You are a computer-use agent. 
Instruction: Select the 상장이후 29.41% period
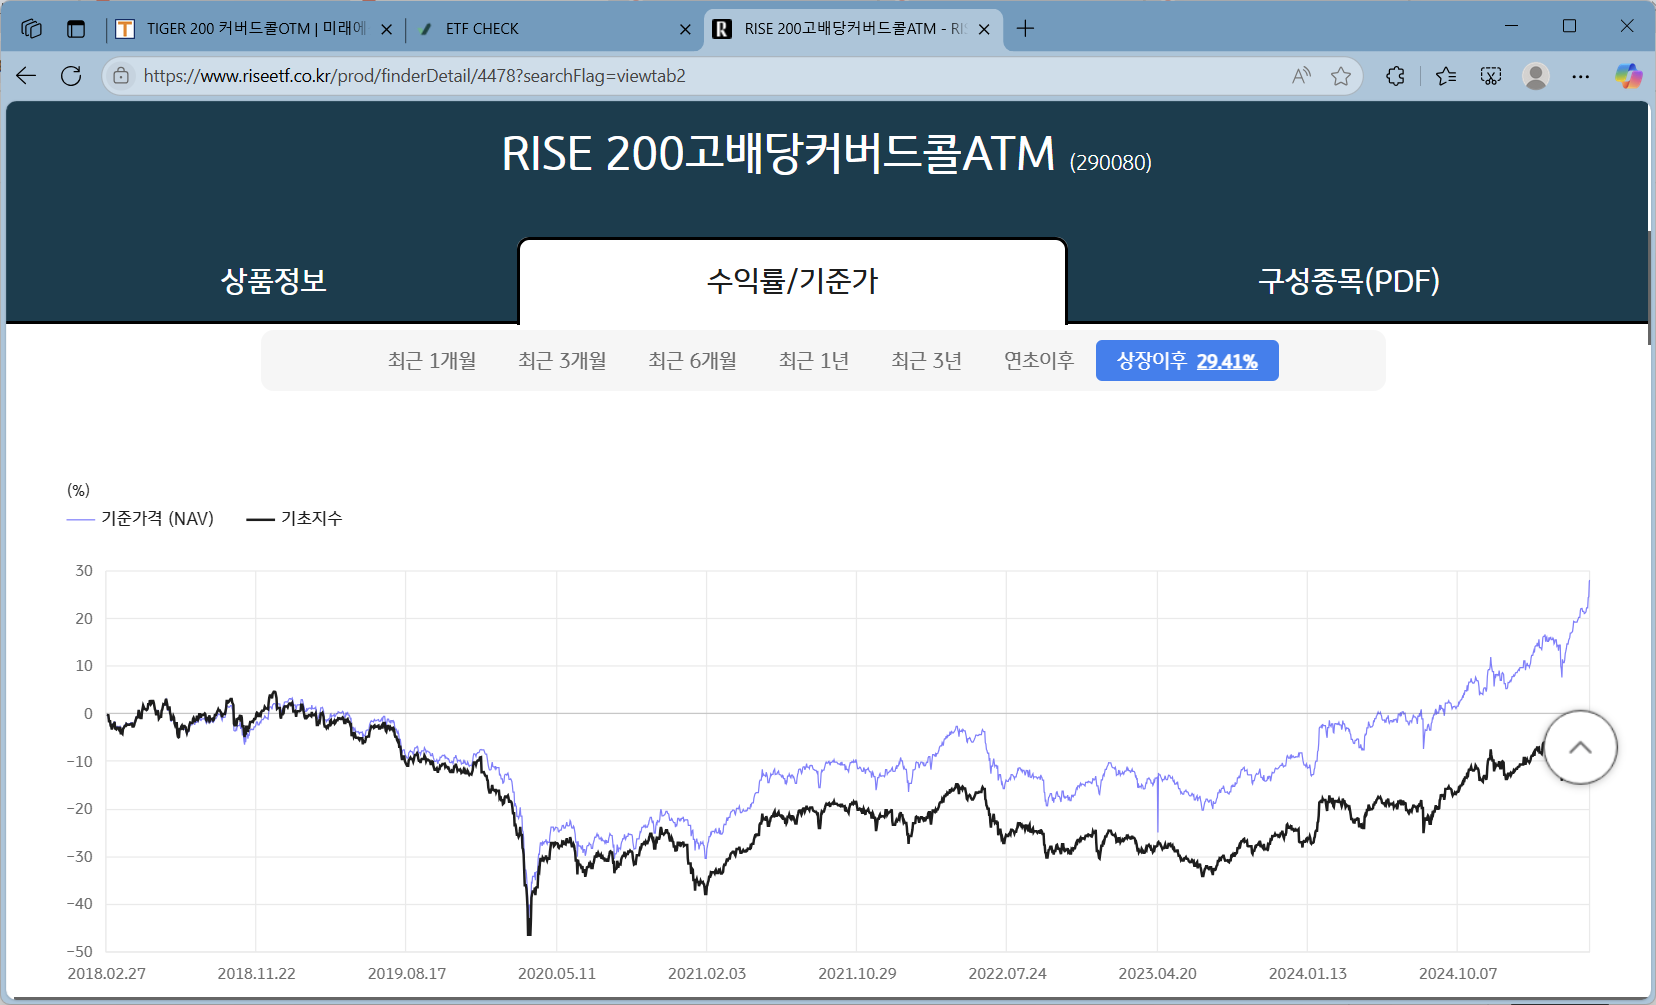[1187, 361]
